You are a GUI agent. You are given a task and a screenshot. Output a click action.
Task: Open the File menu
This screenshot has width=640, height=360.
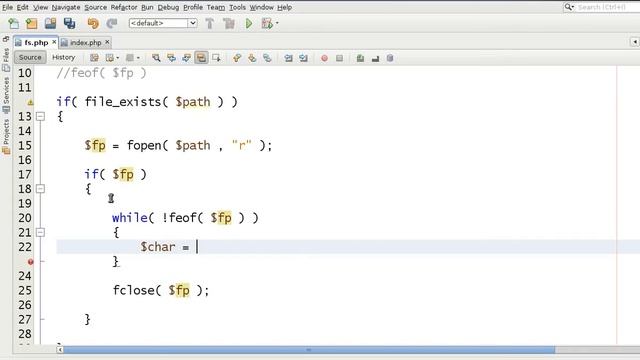(7, 7)
